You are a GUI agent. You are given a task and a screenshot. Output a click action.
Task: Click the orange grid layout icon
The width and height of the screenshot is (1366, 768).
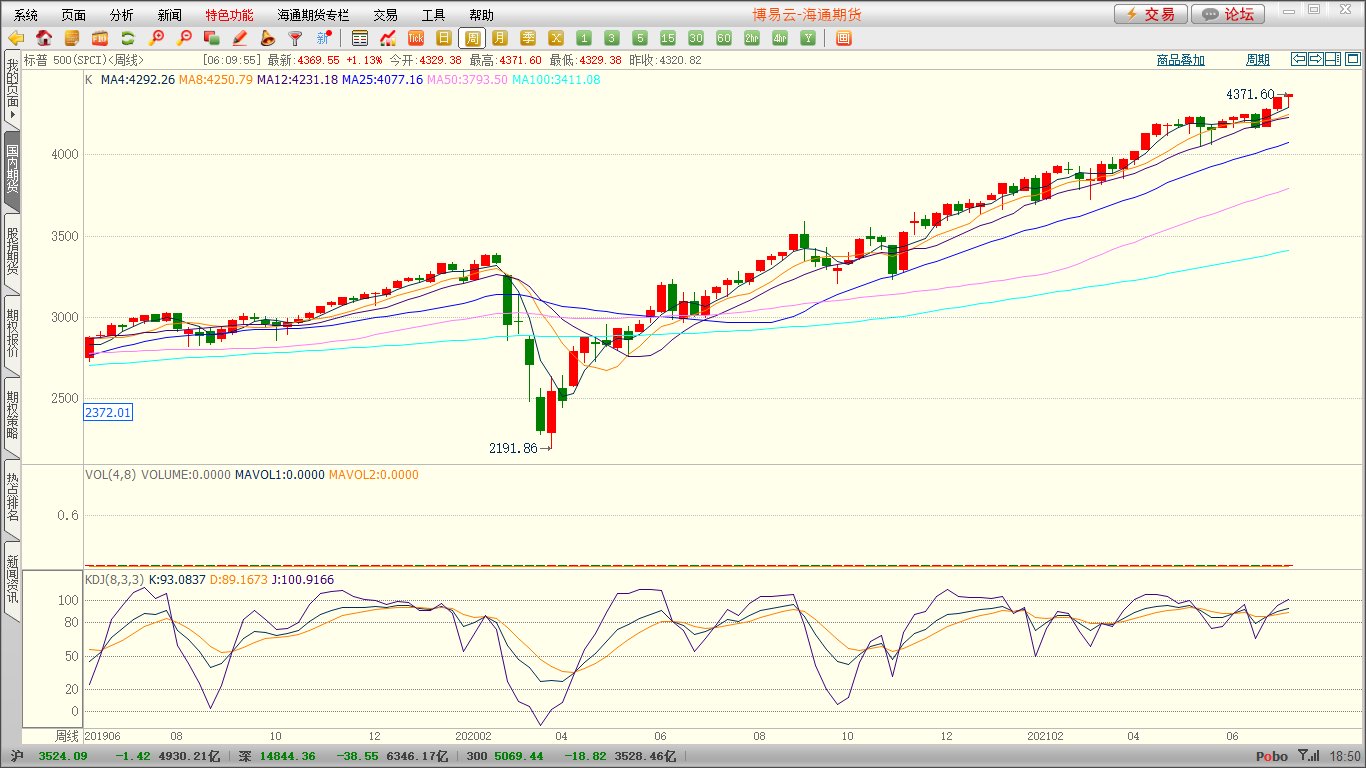click(843, 38)
